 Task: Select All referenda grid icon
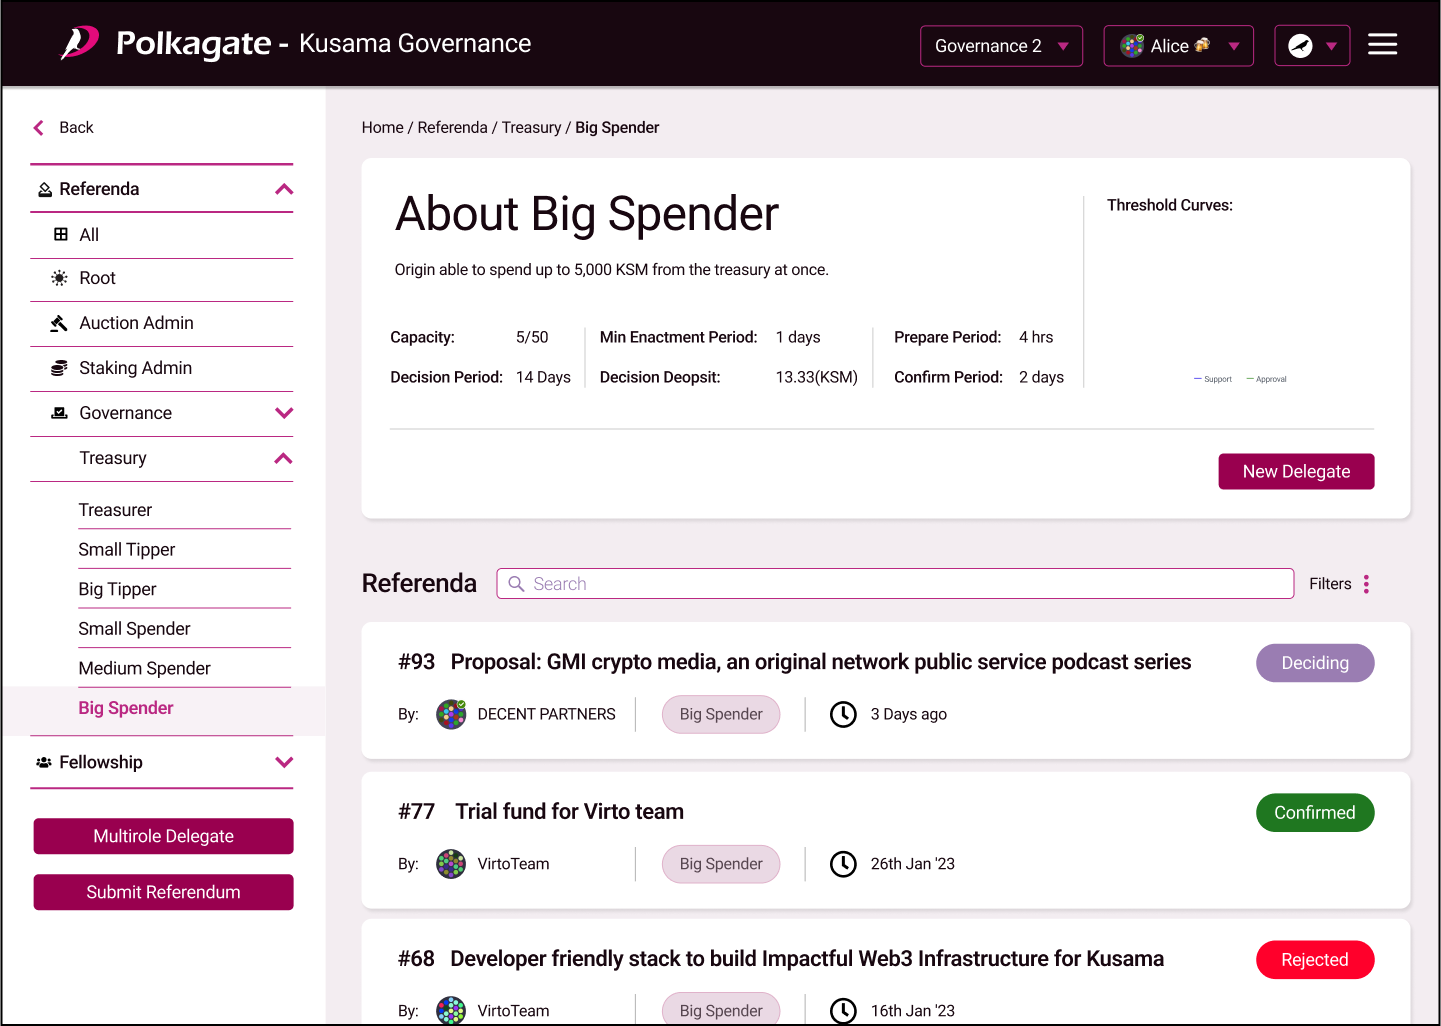click(61, 234)
